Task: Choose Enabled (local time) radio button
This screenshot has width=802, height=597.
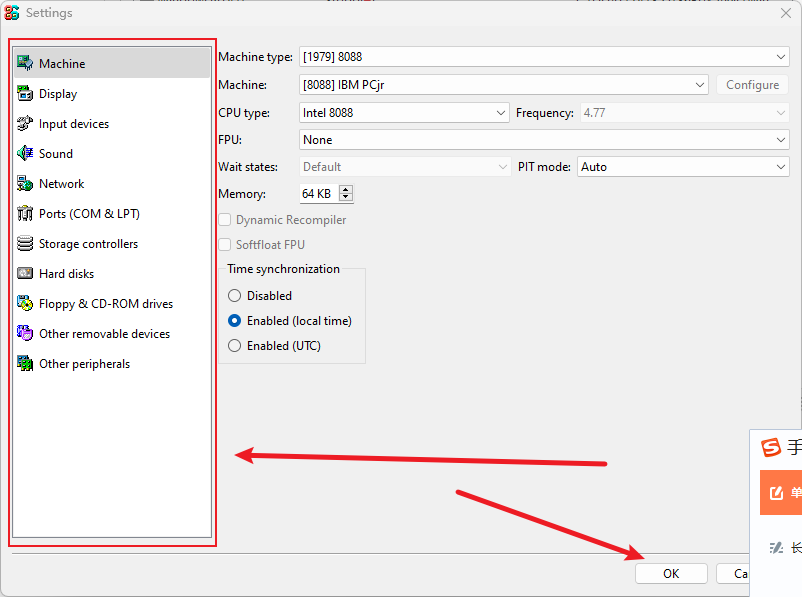Action: [235, 321]
